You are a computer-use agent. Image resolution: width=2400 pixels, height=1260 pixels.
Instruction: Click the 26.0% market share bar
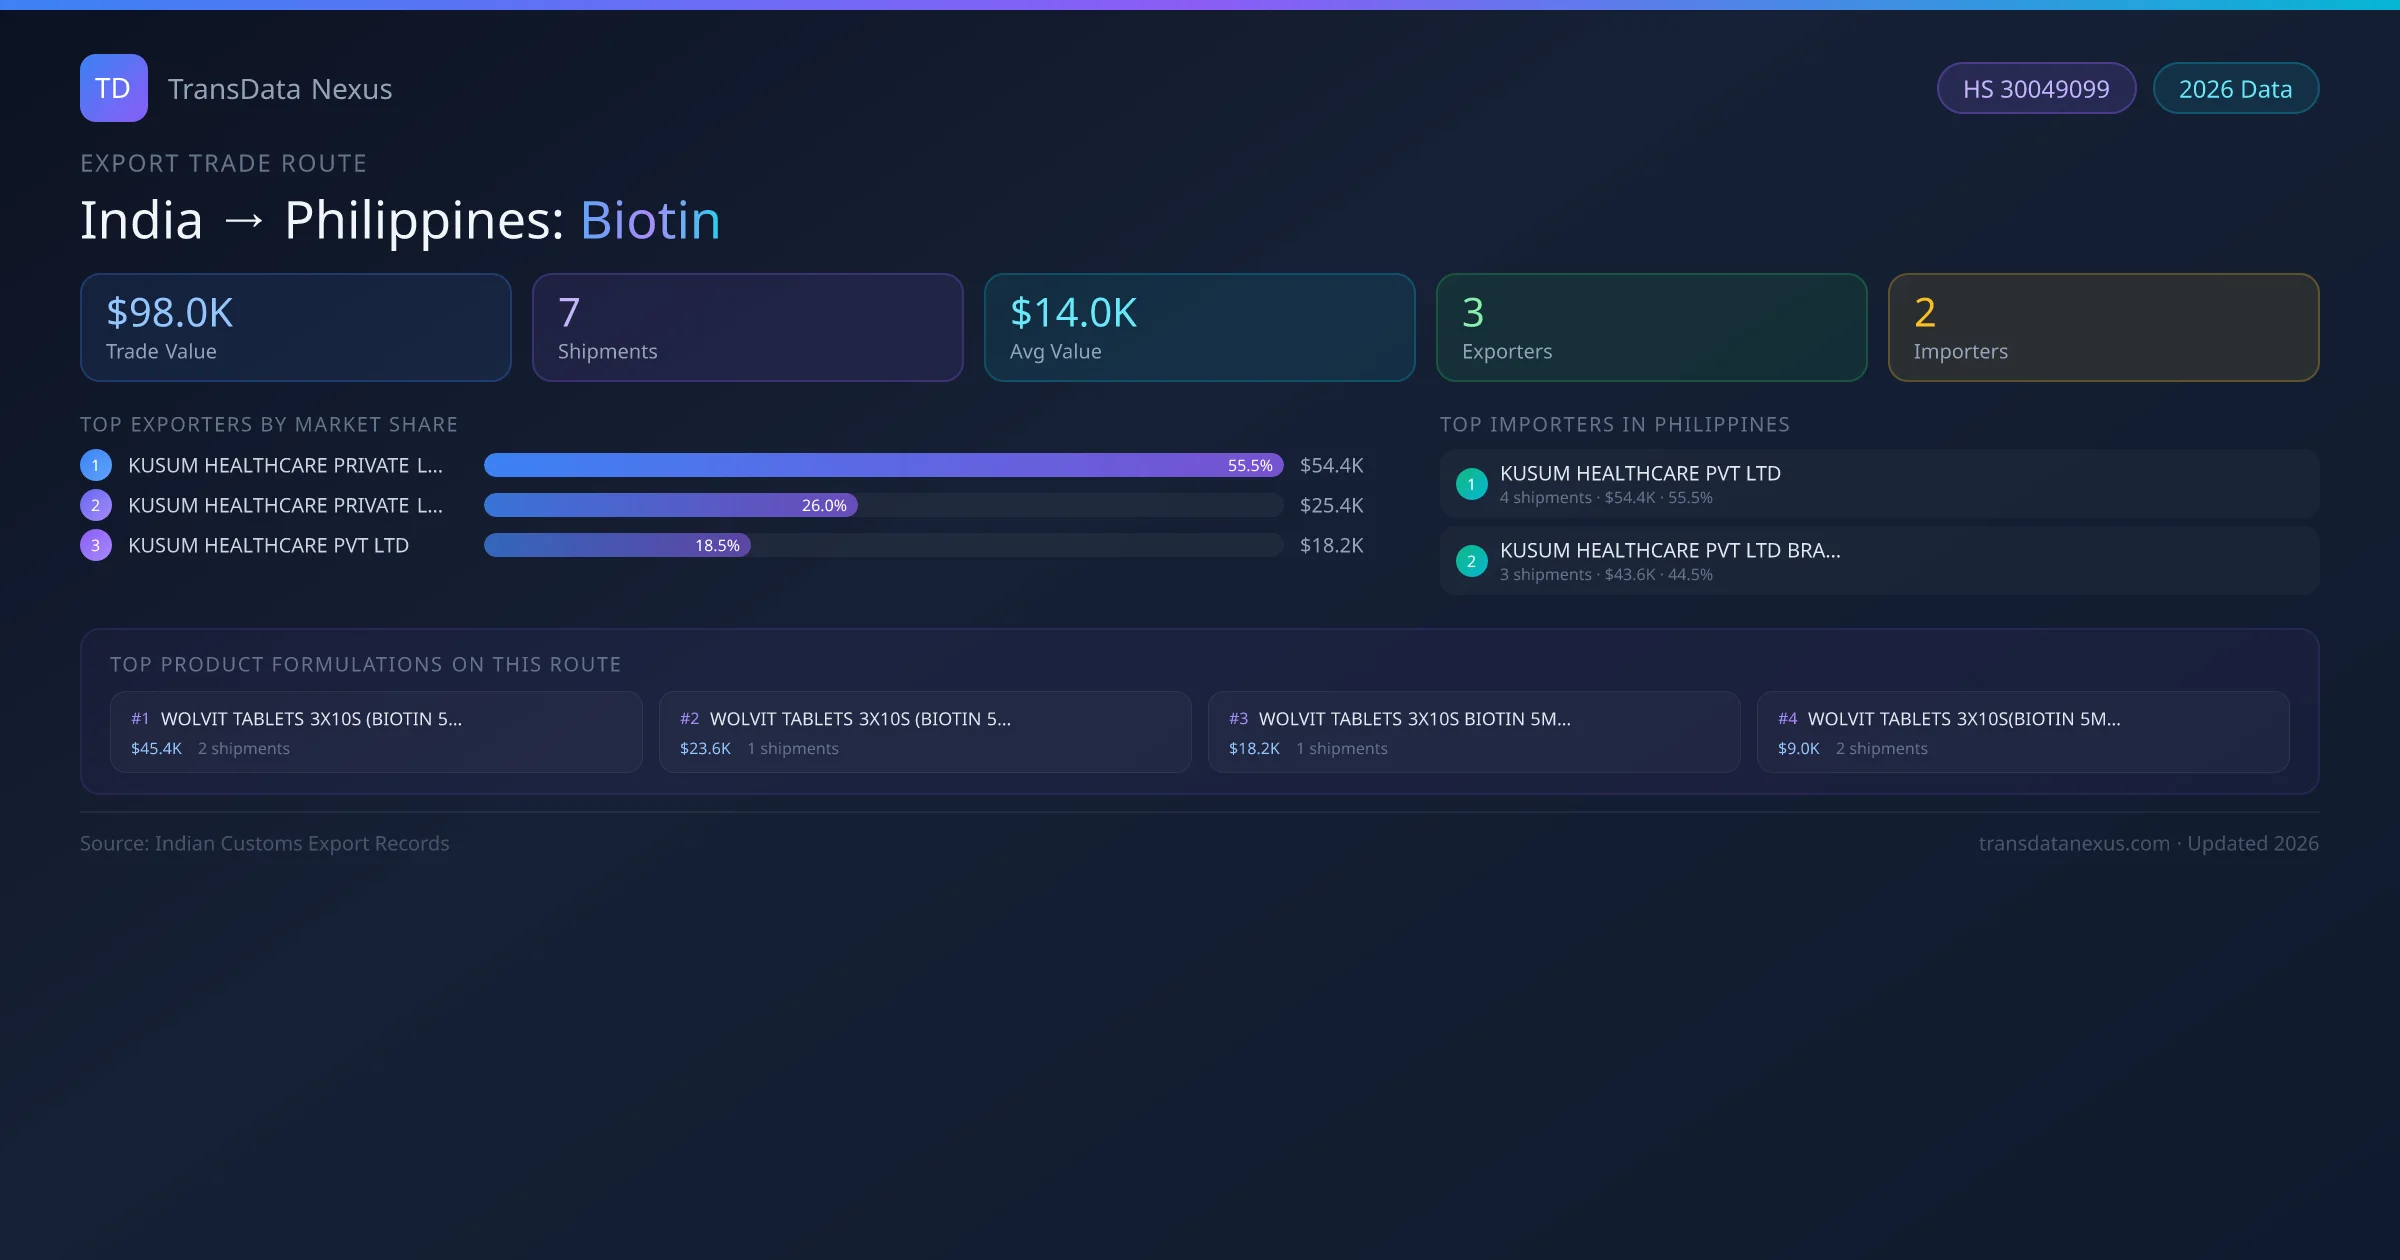pos(670,505)
